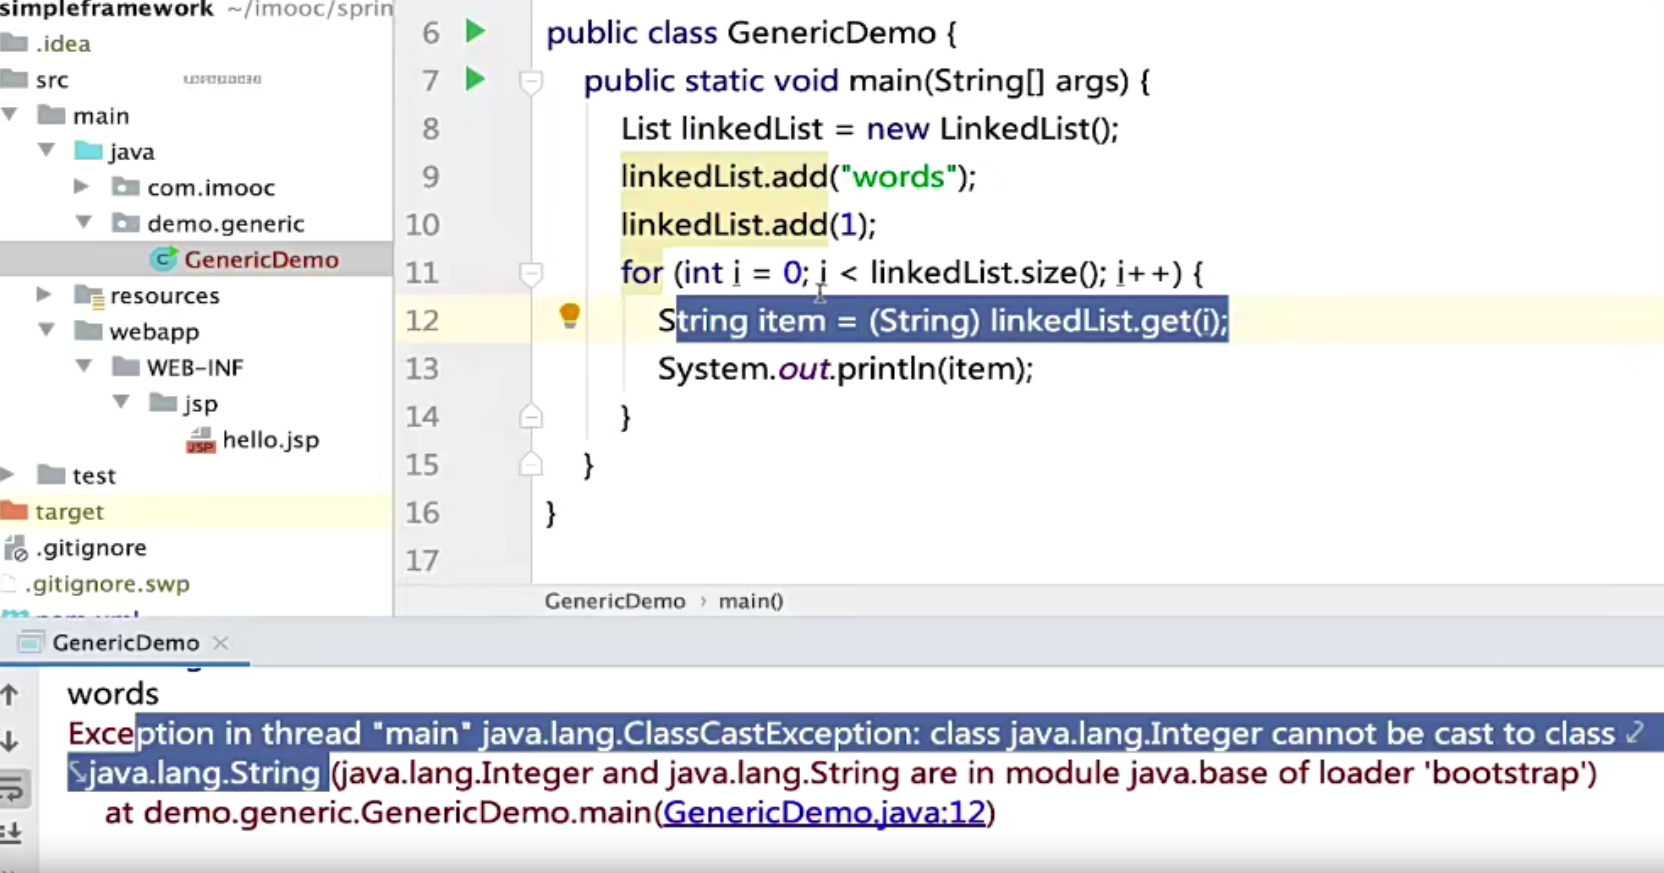Toggle fold marker on the for loop line
Screen dimensions: 1664x873
click(x=531, y=273)
